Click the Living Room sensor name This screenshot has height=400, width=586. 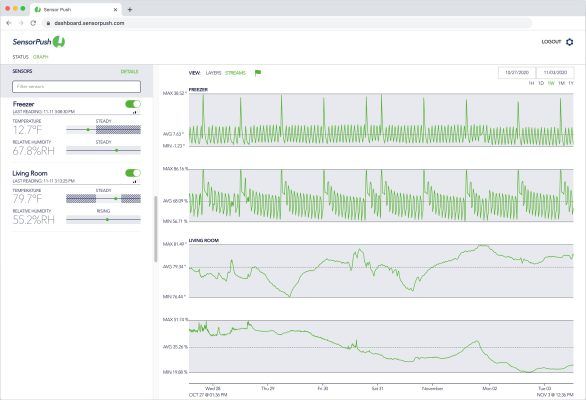30,173
